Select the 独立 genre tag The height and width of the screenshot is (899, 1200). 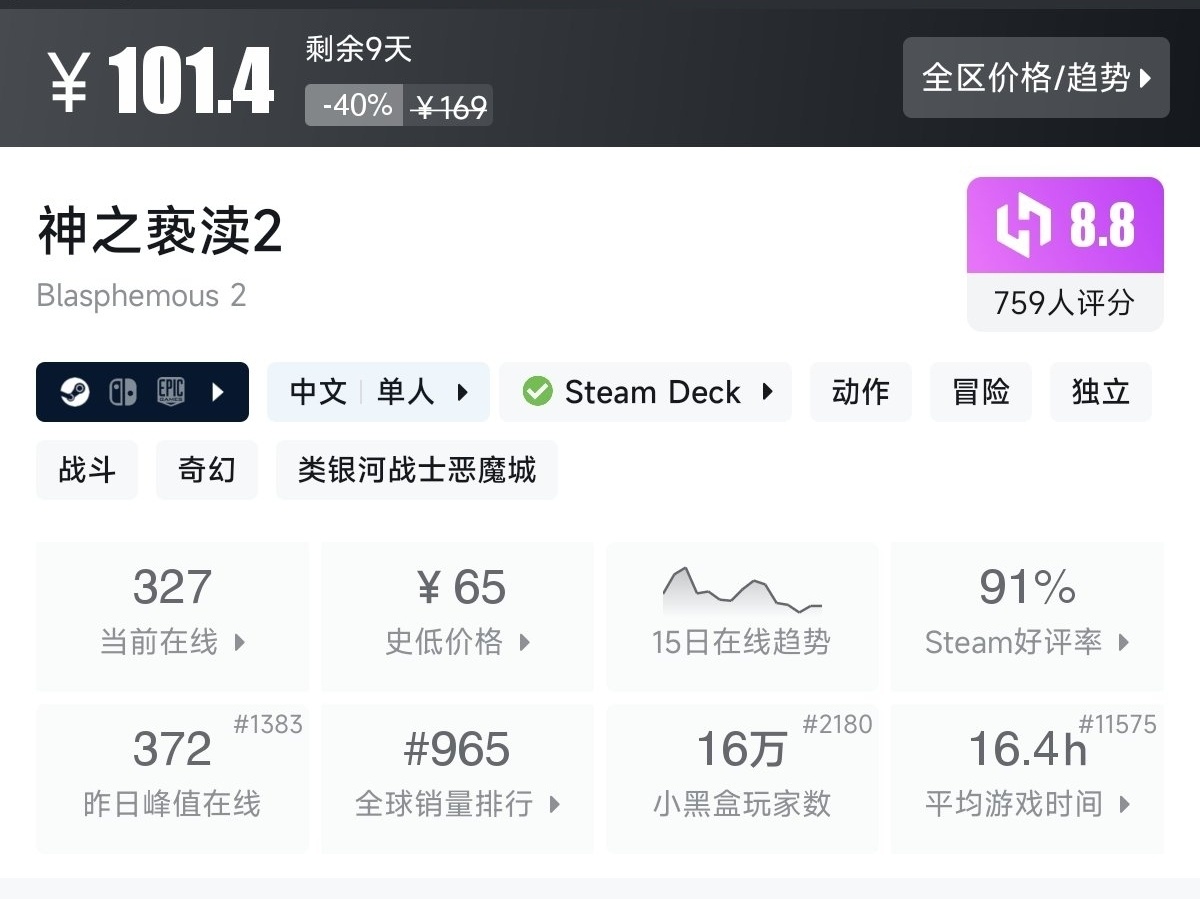(x=1100, y=392)
